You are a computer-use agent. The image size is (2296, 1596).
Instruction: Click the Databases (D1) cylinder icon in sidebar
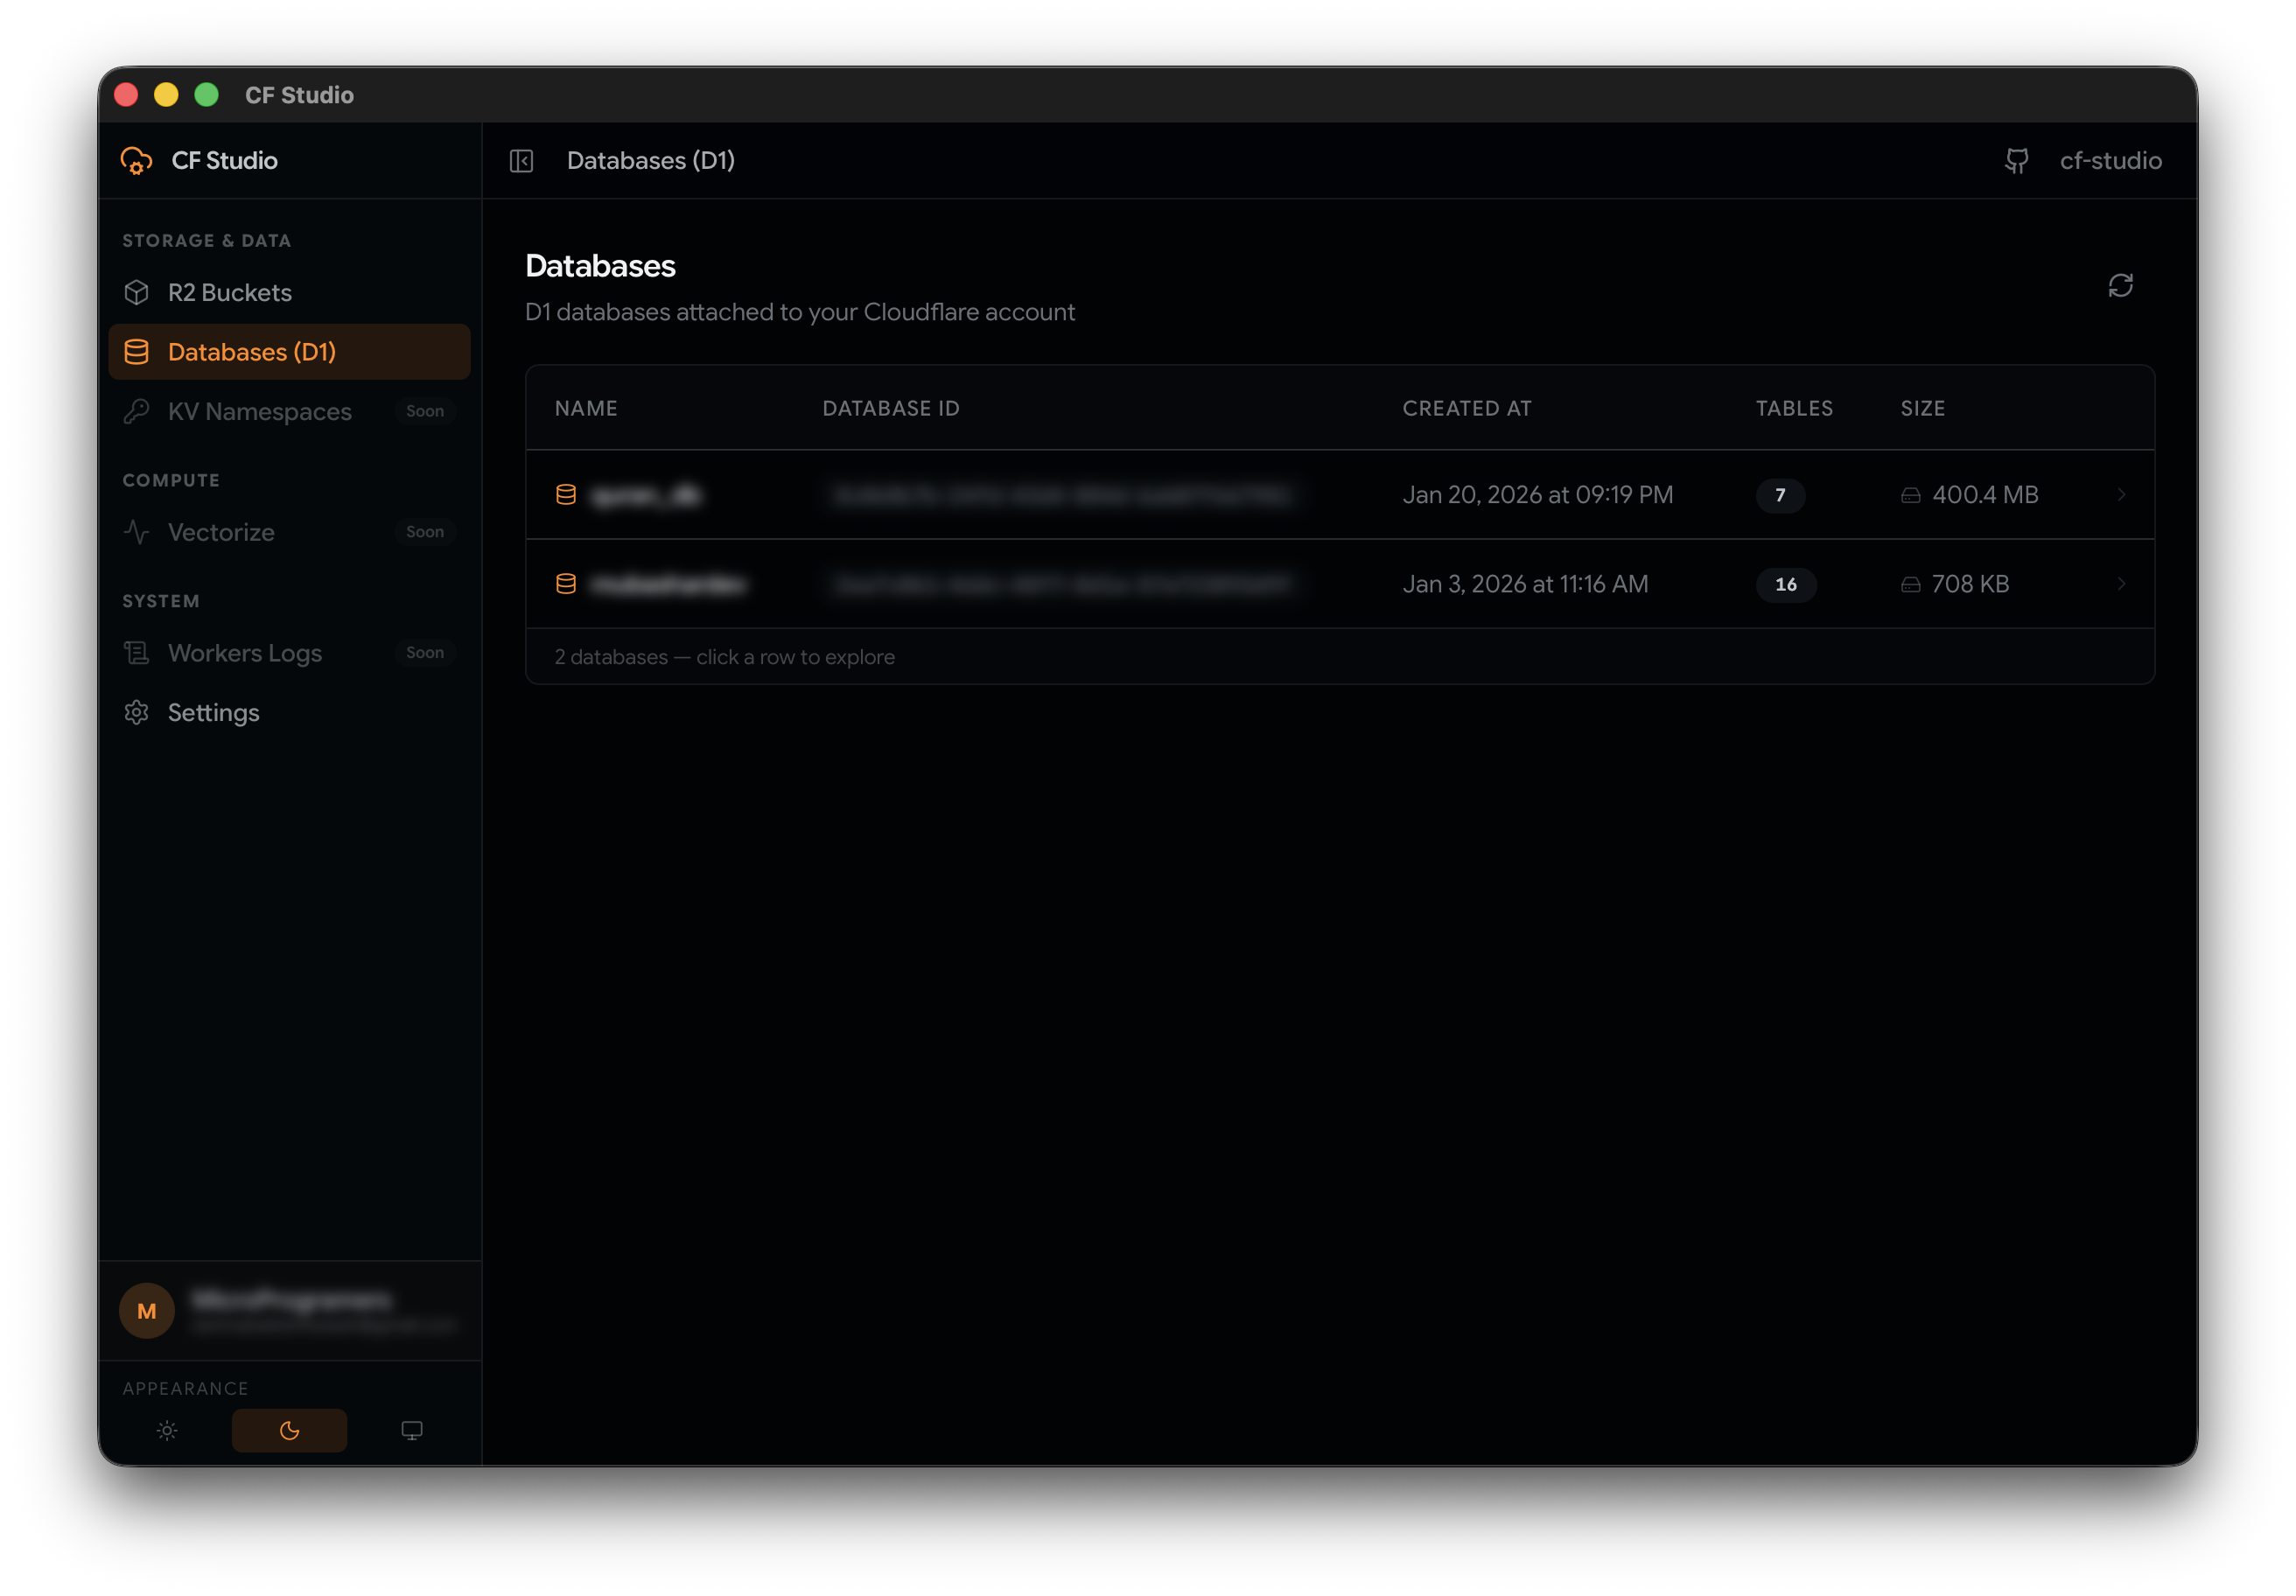[x=137, y=352]
